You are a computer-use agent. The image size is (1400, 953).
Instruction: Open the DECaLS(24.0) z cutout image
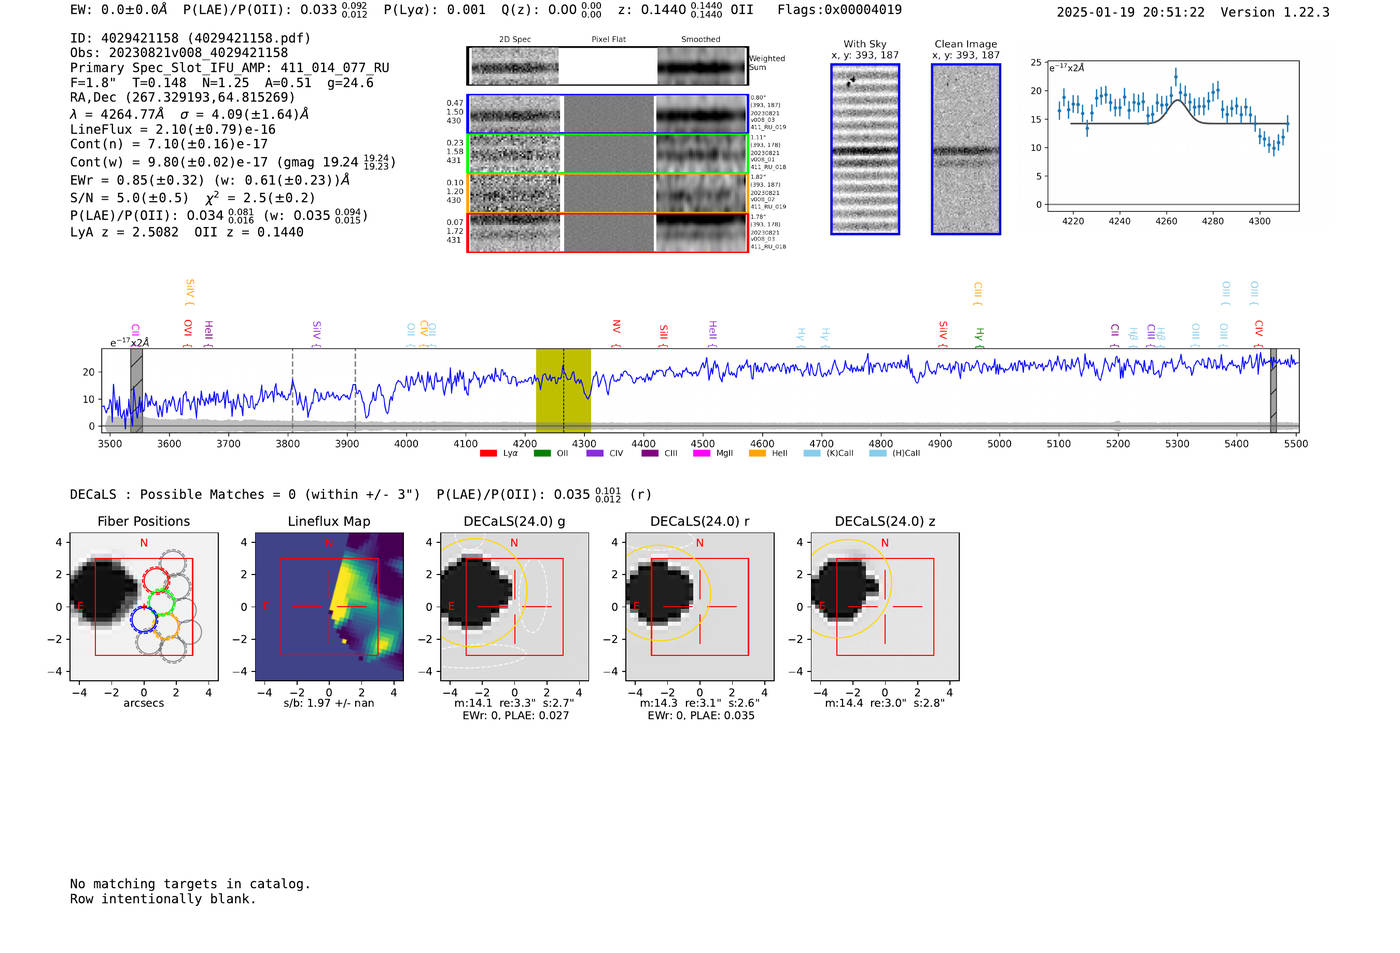click(884, 607)
